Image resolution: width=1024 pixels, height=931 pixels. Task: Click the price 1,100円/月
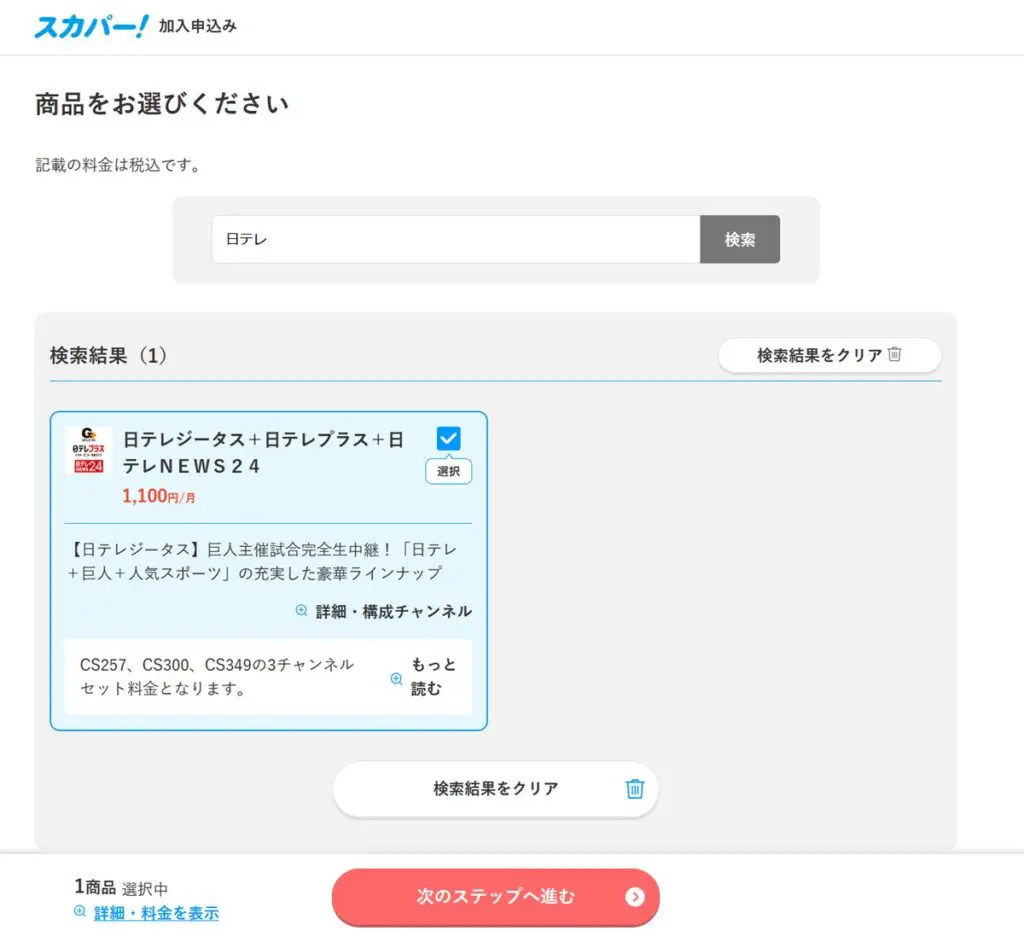159,496
